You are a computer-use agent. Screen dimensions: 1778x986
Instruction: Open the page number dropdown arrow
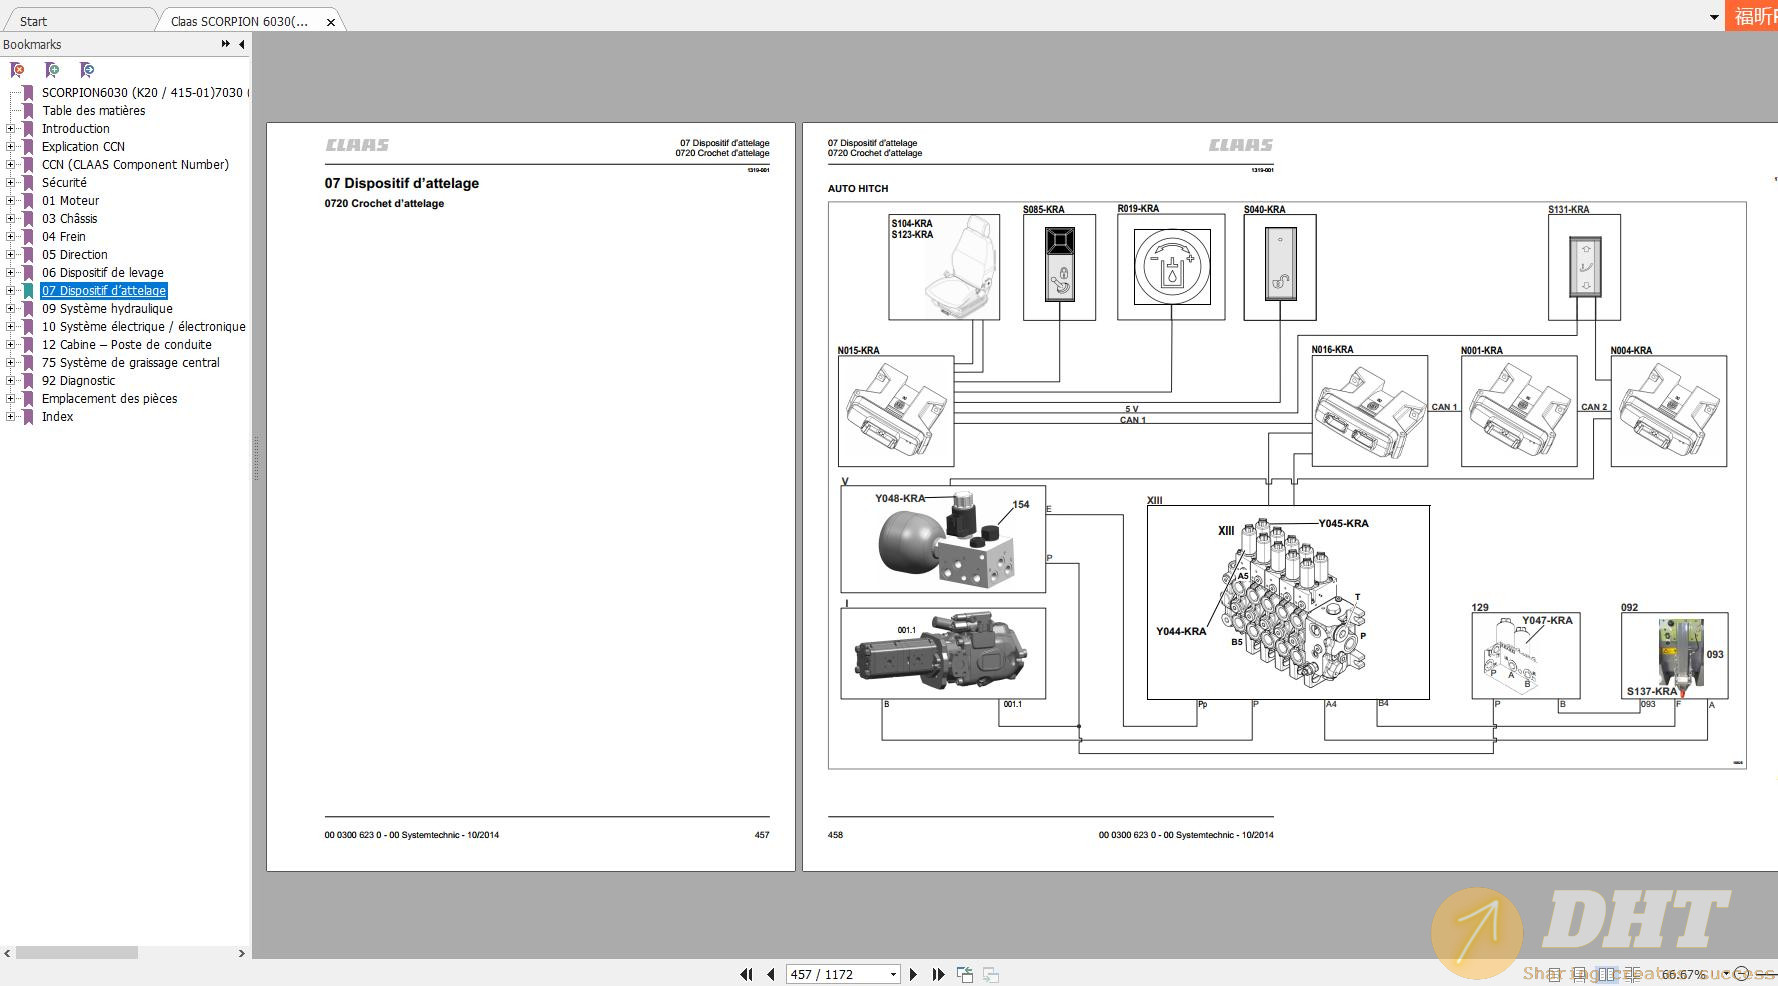tap(893, 974)
